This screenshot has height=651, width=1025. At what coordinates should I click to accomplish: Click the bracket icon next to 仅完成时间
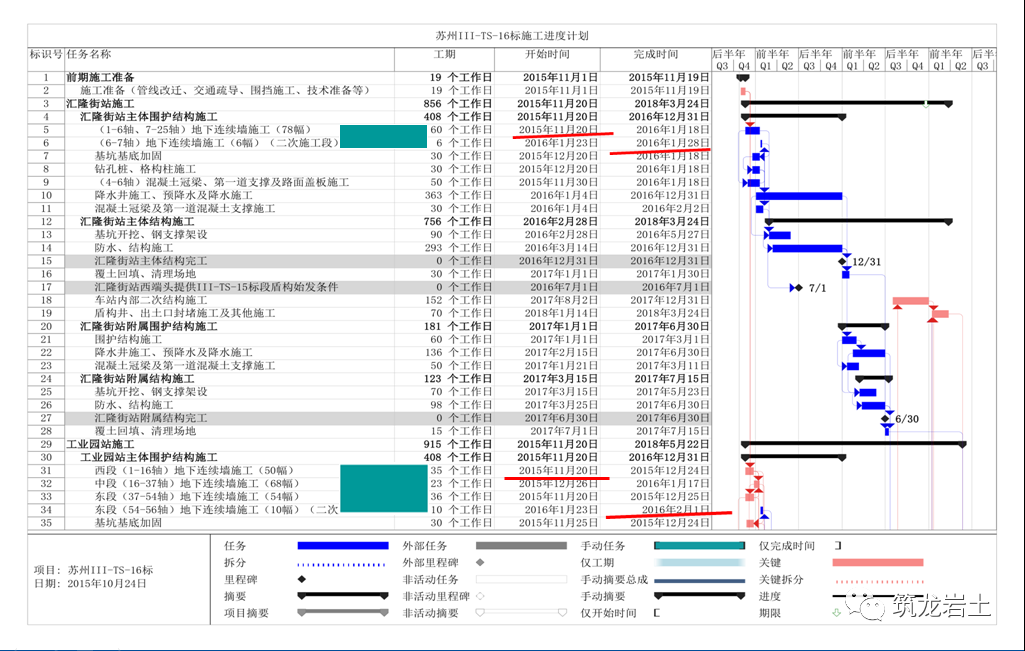[839, 546]
